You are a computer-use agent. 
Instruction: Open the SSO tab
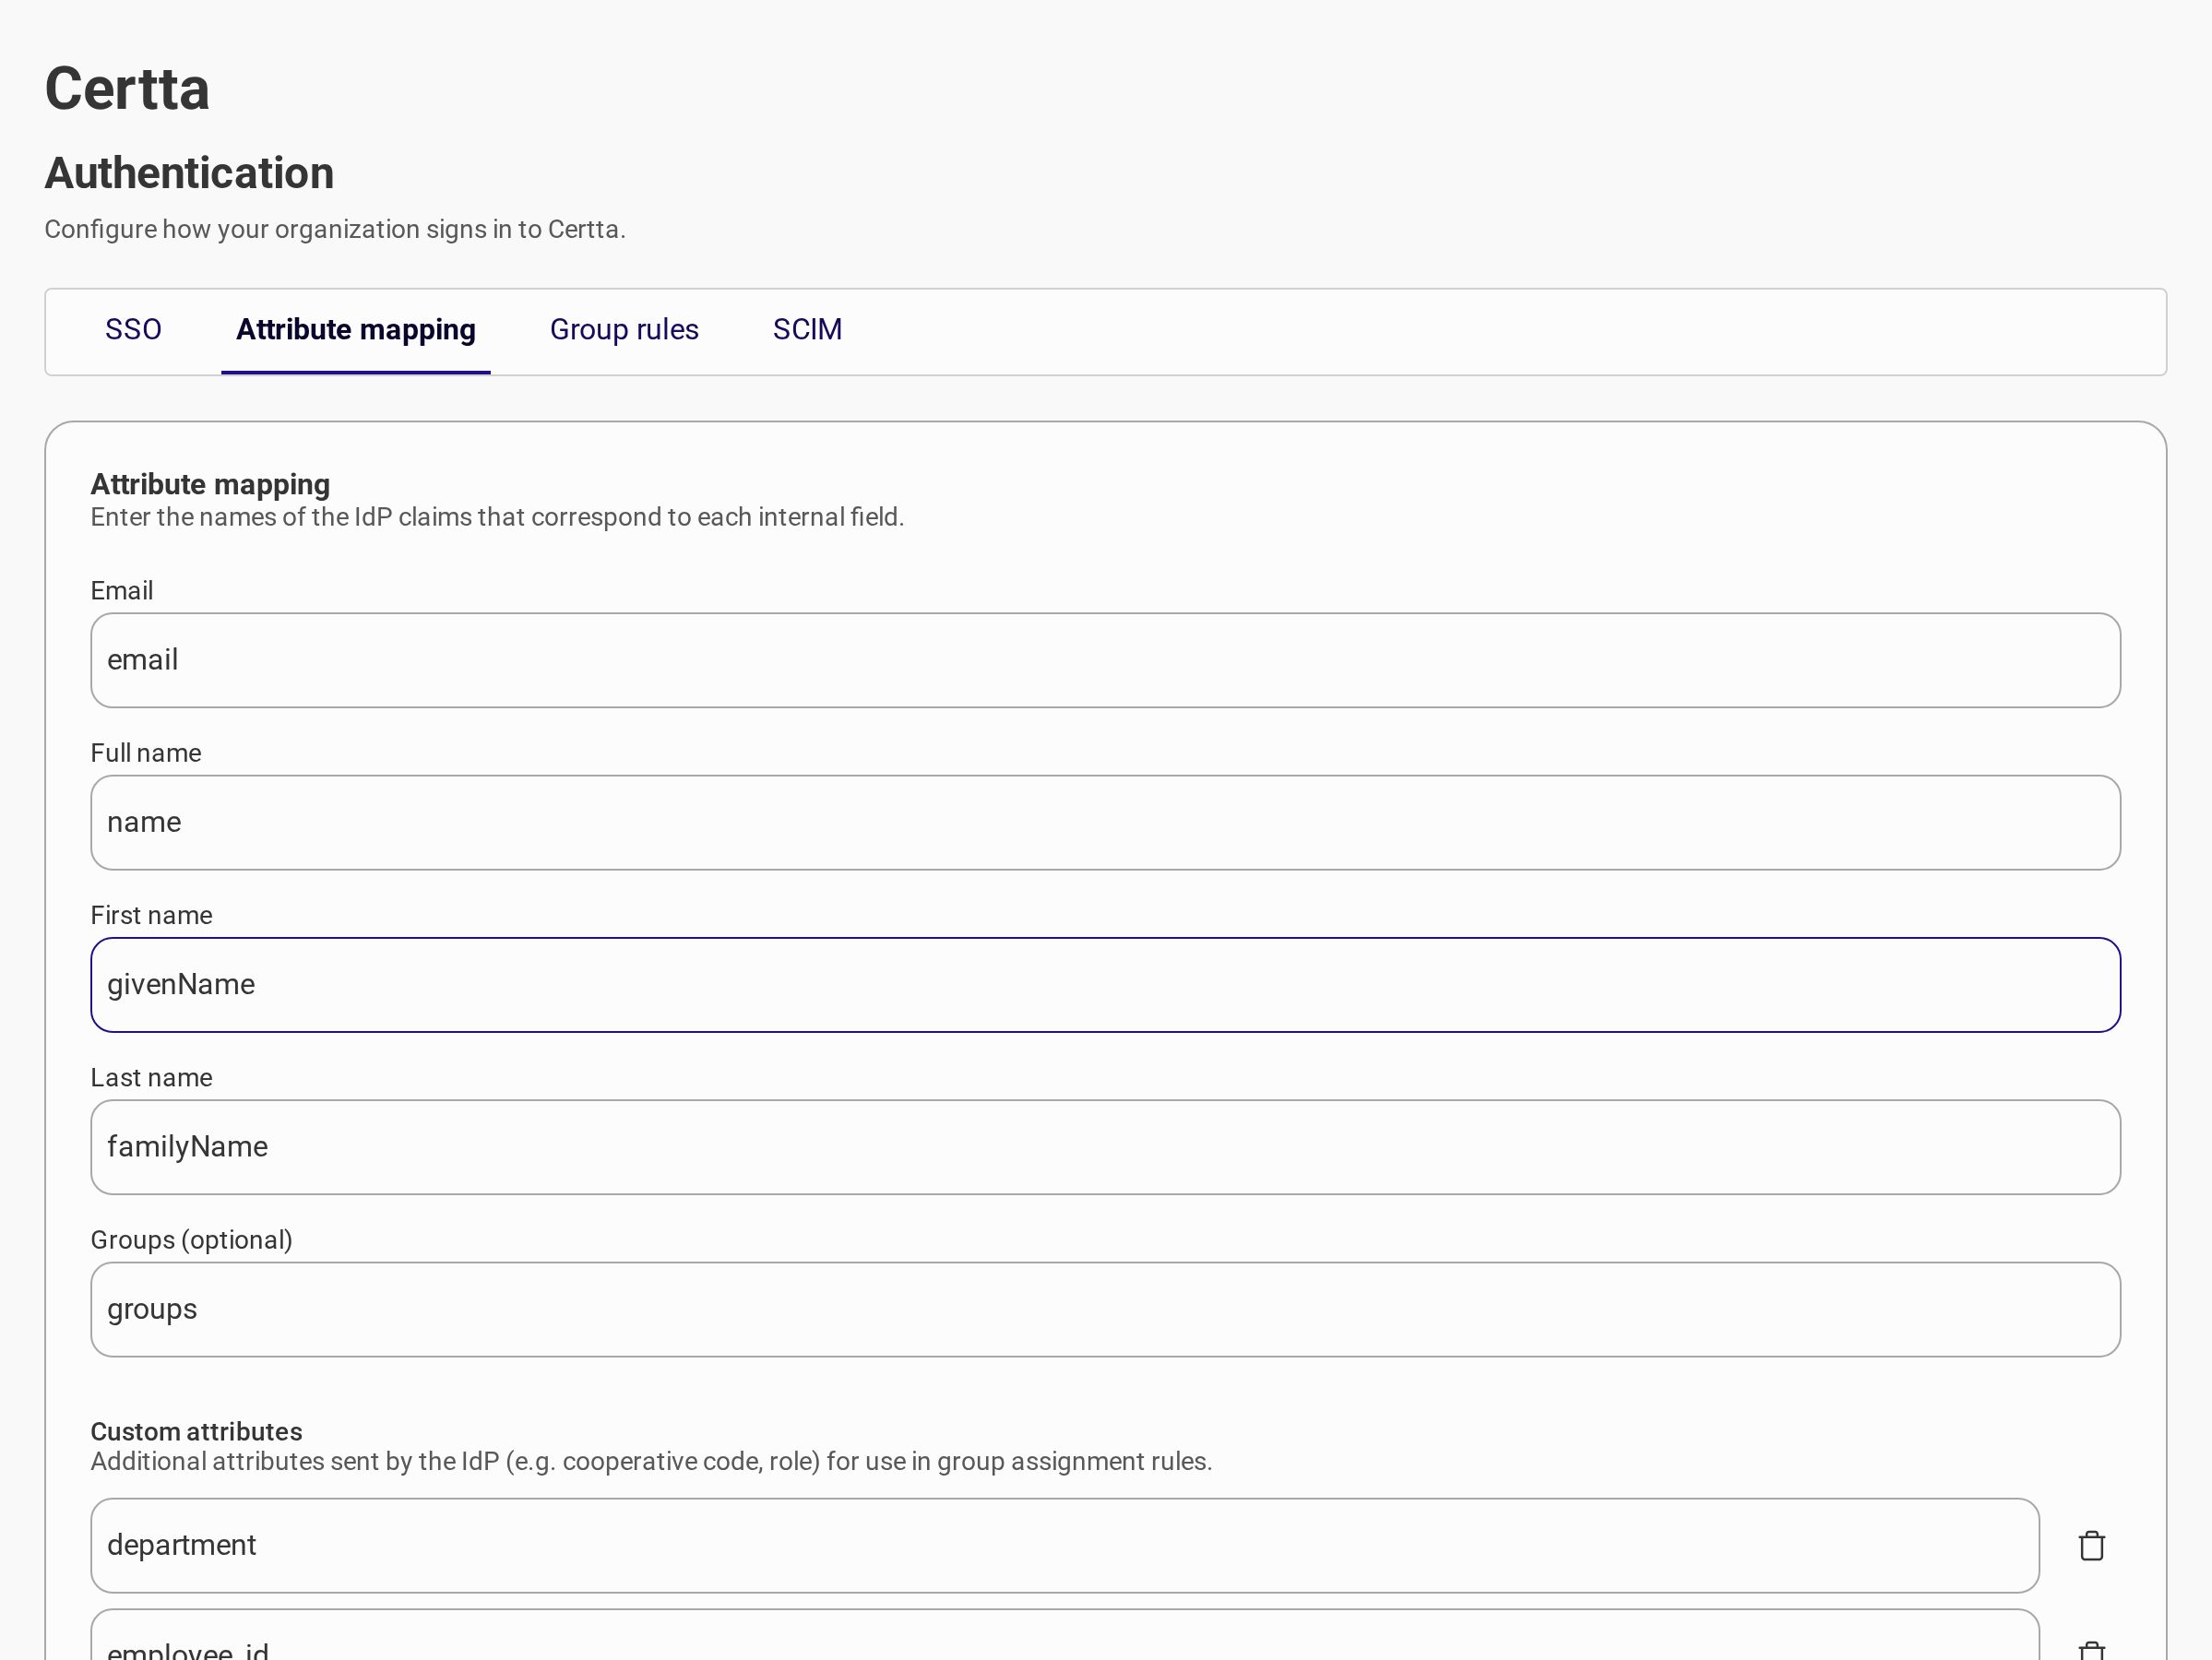coord(133,330)
